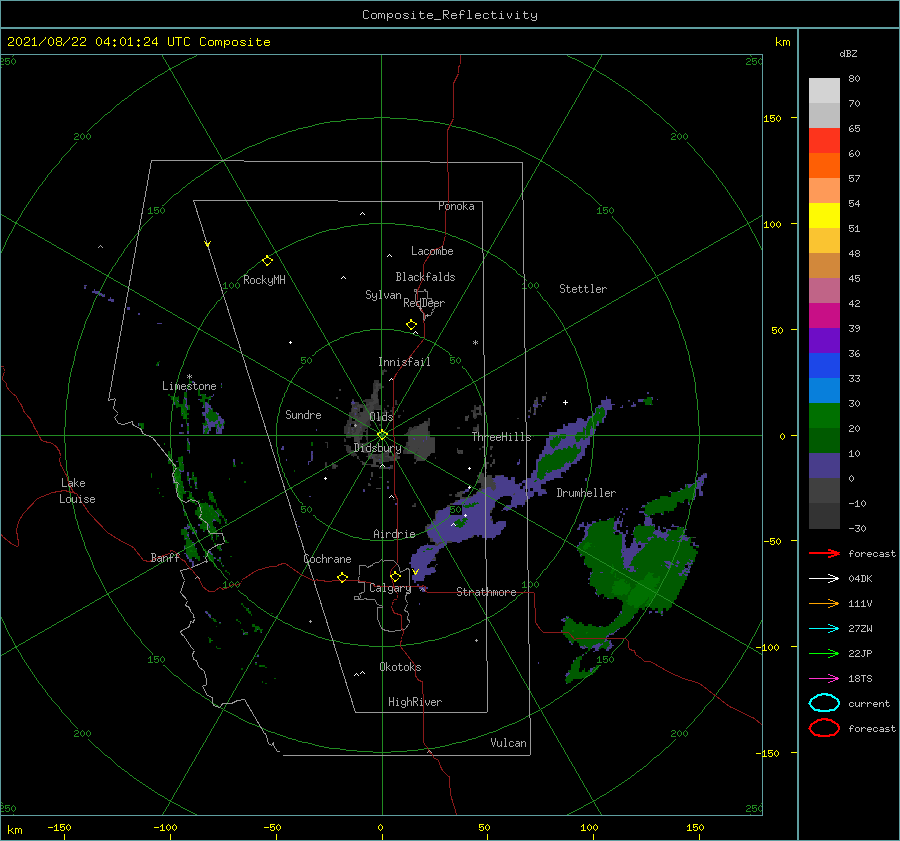Viewport: 900px width, 841px height.
Task: Click the yellow diamond marker near RockyMH
Action: (x=267, y=261)
